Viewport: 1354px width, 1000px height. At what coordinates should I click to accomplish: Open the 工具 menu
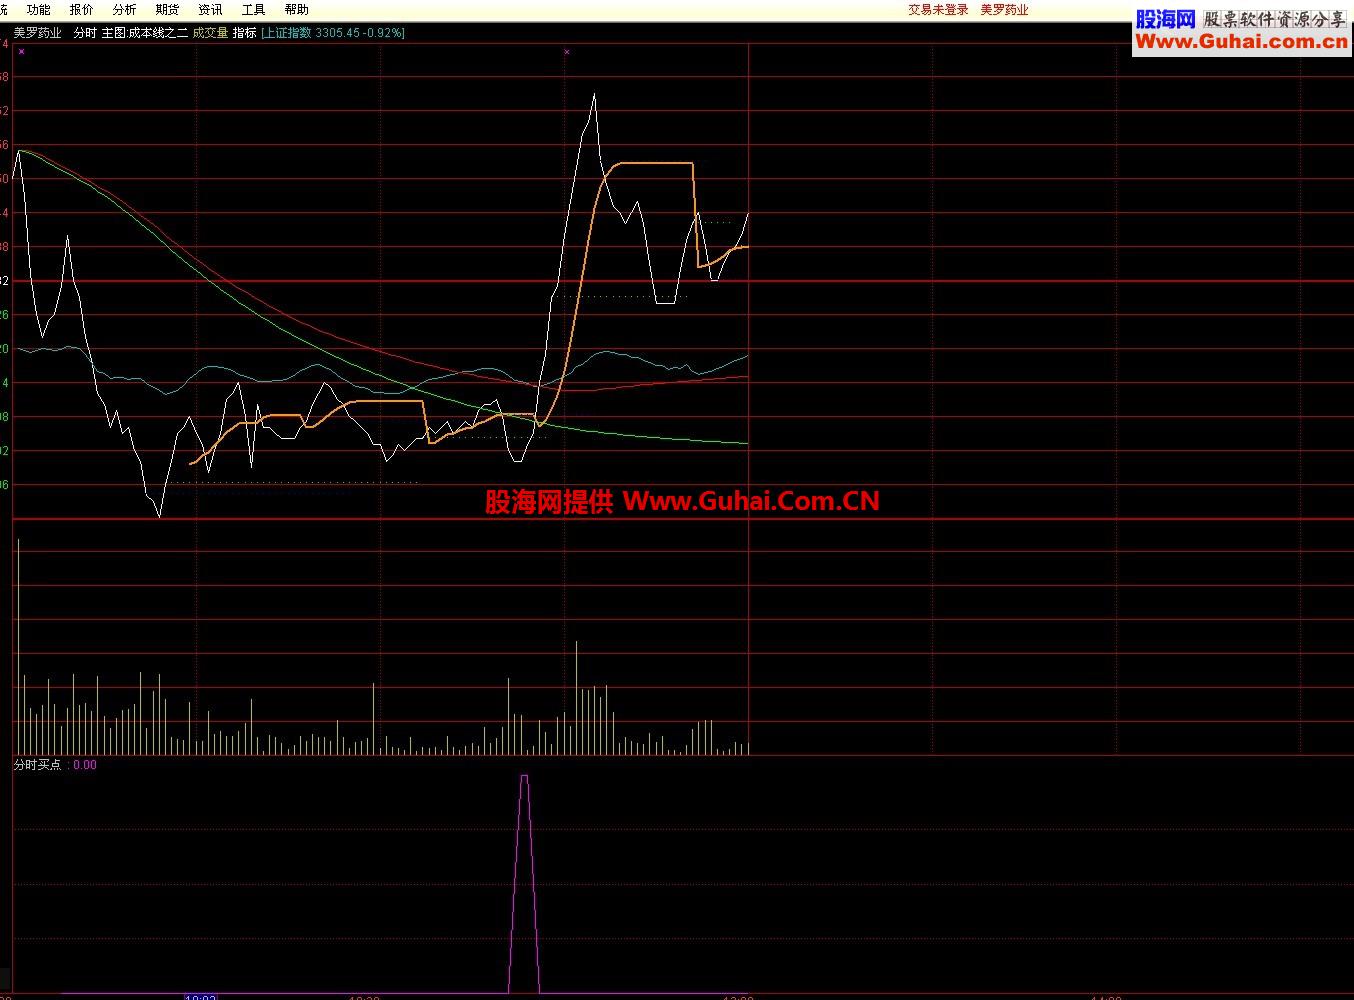coord(253,10)
